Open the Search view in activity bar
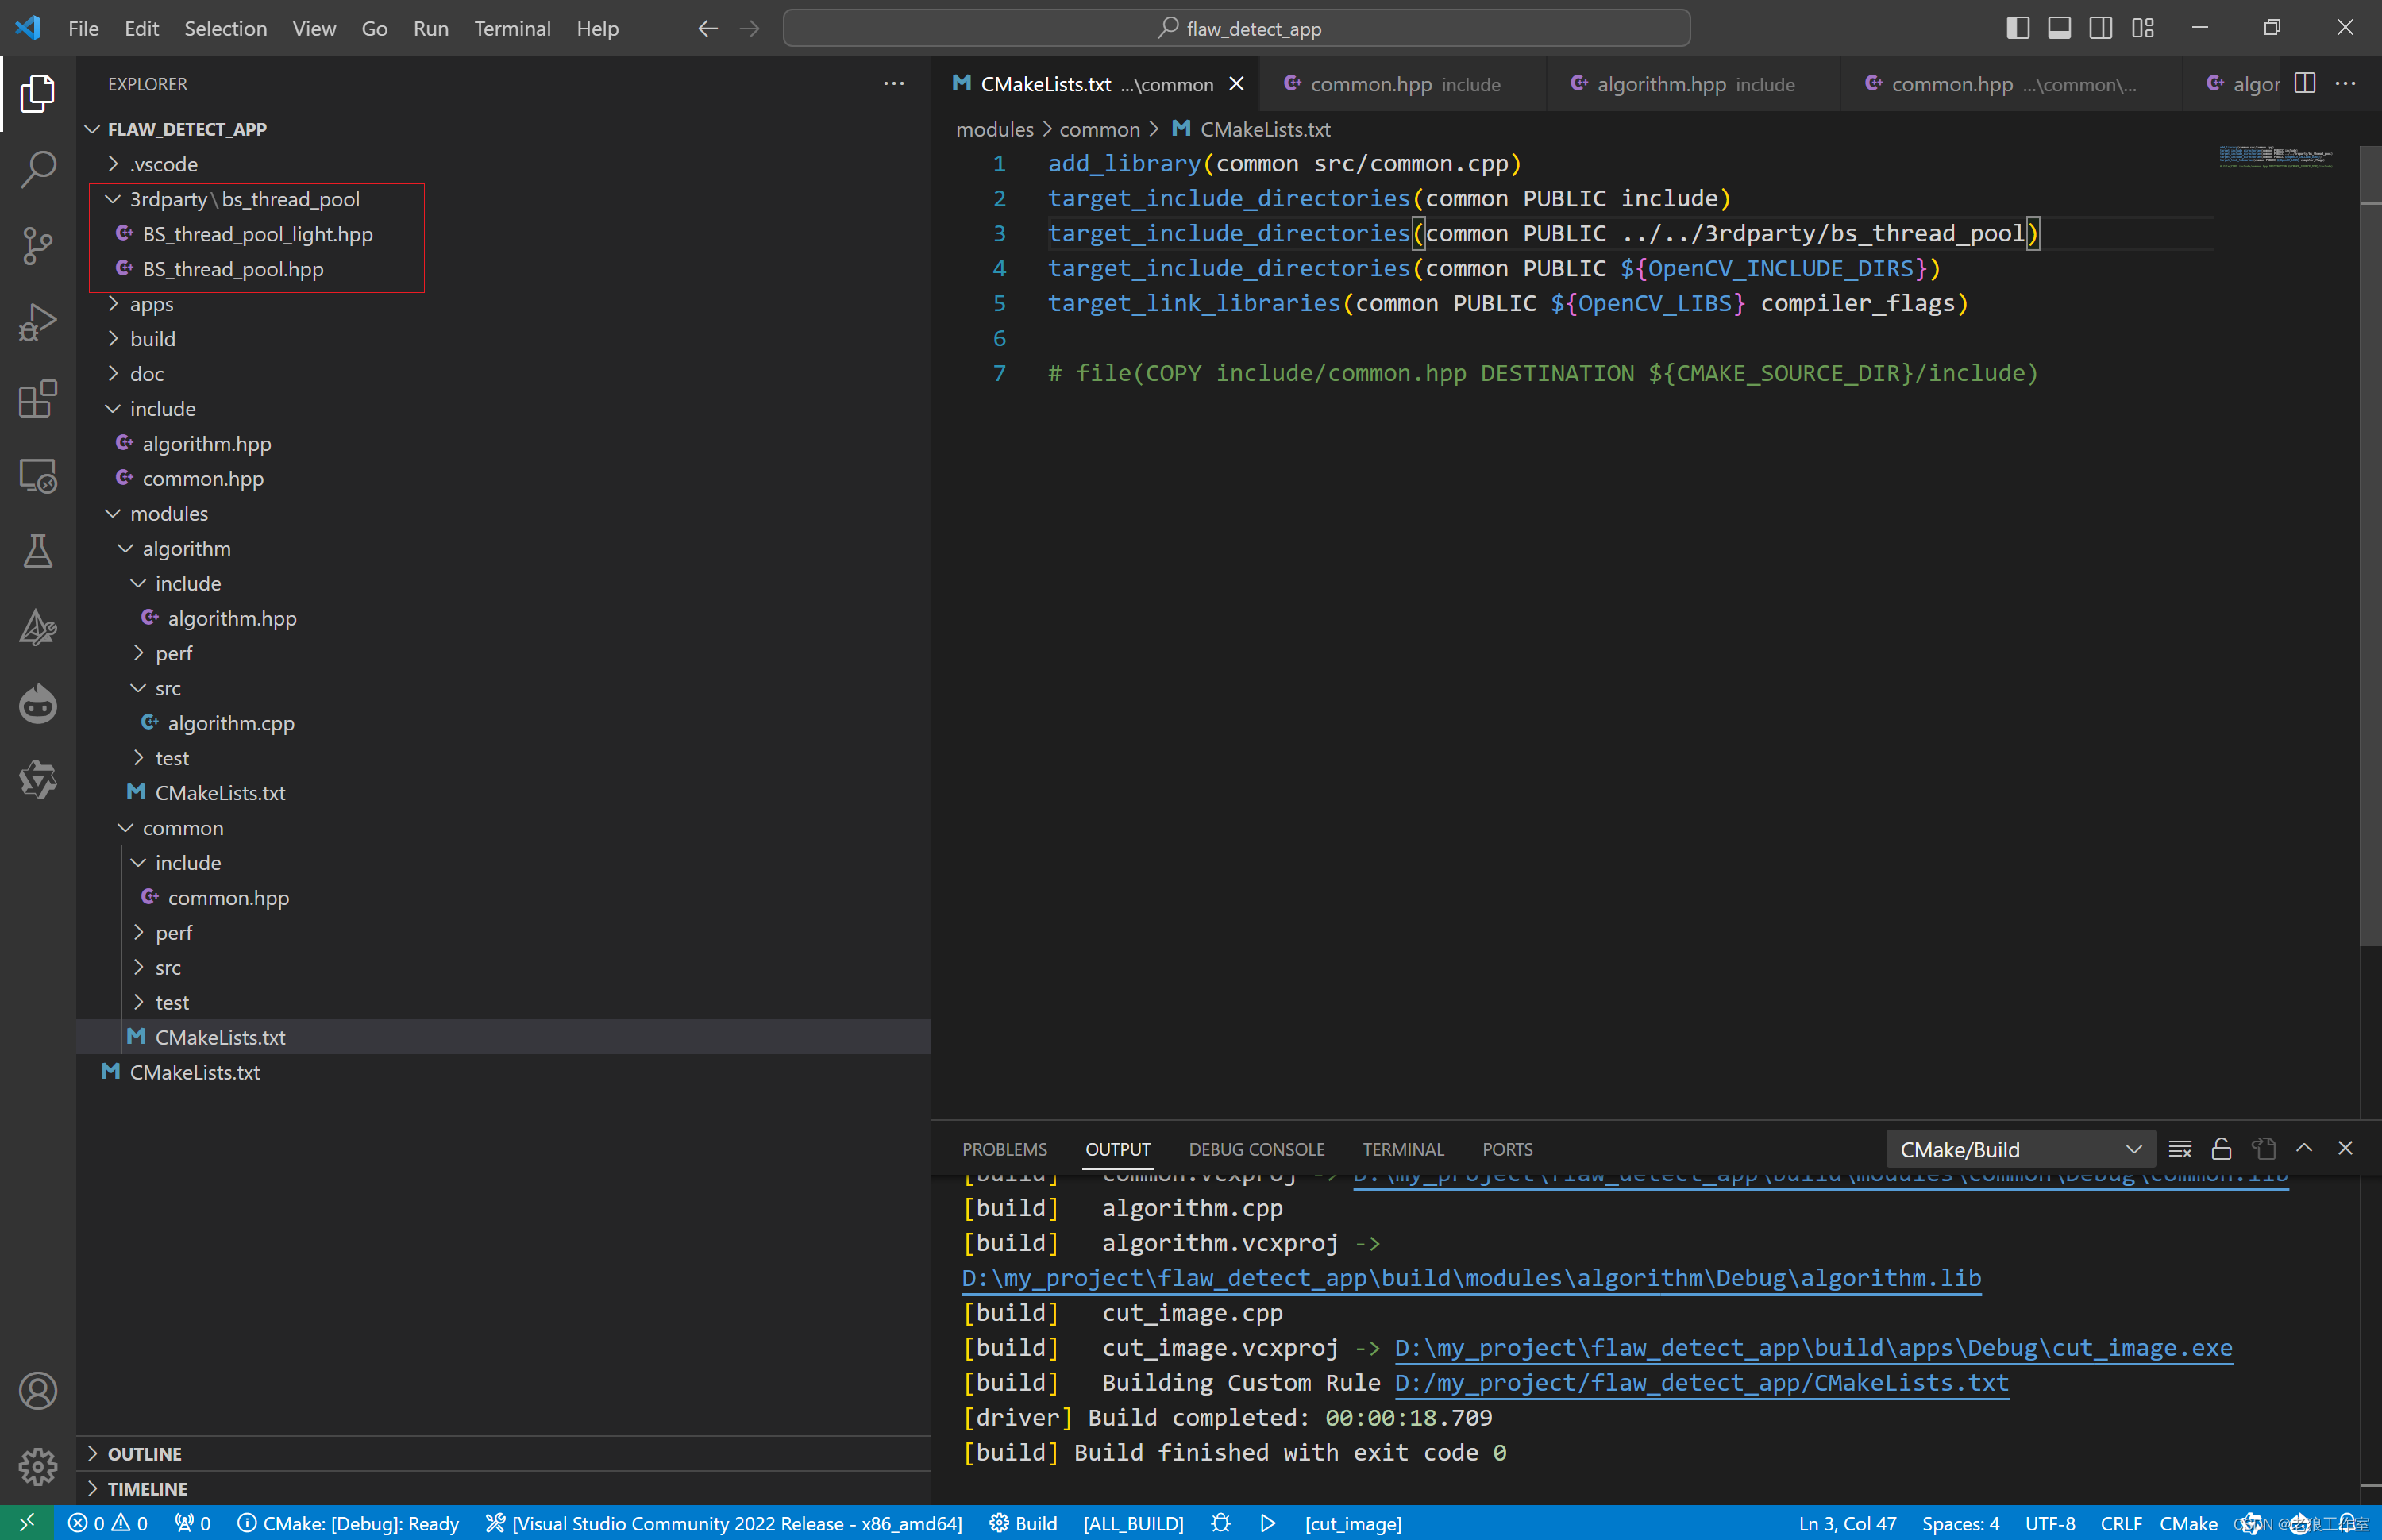 (x=37, y=169)
